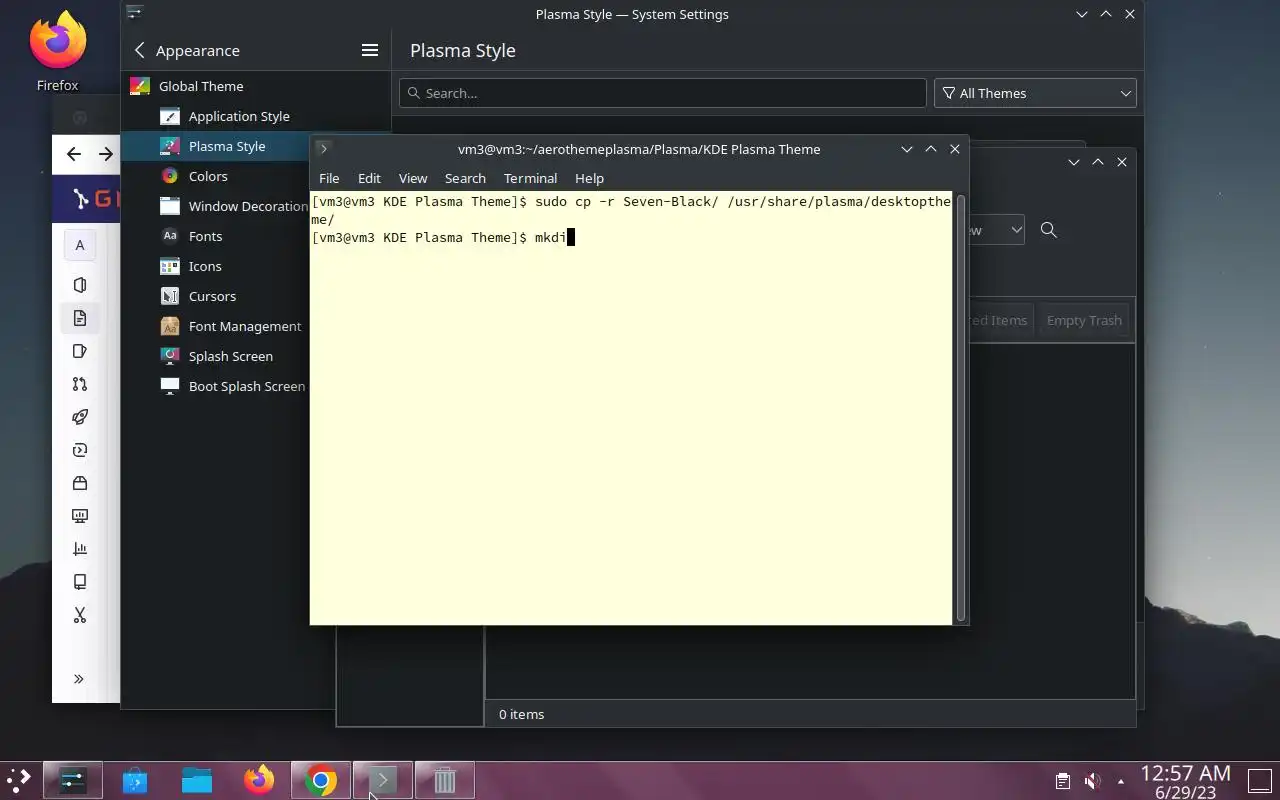
Task: Open the Icons settings page
Action: click(x=205, y=266)
